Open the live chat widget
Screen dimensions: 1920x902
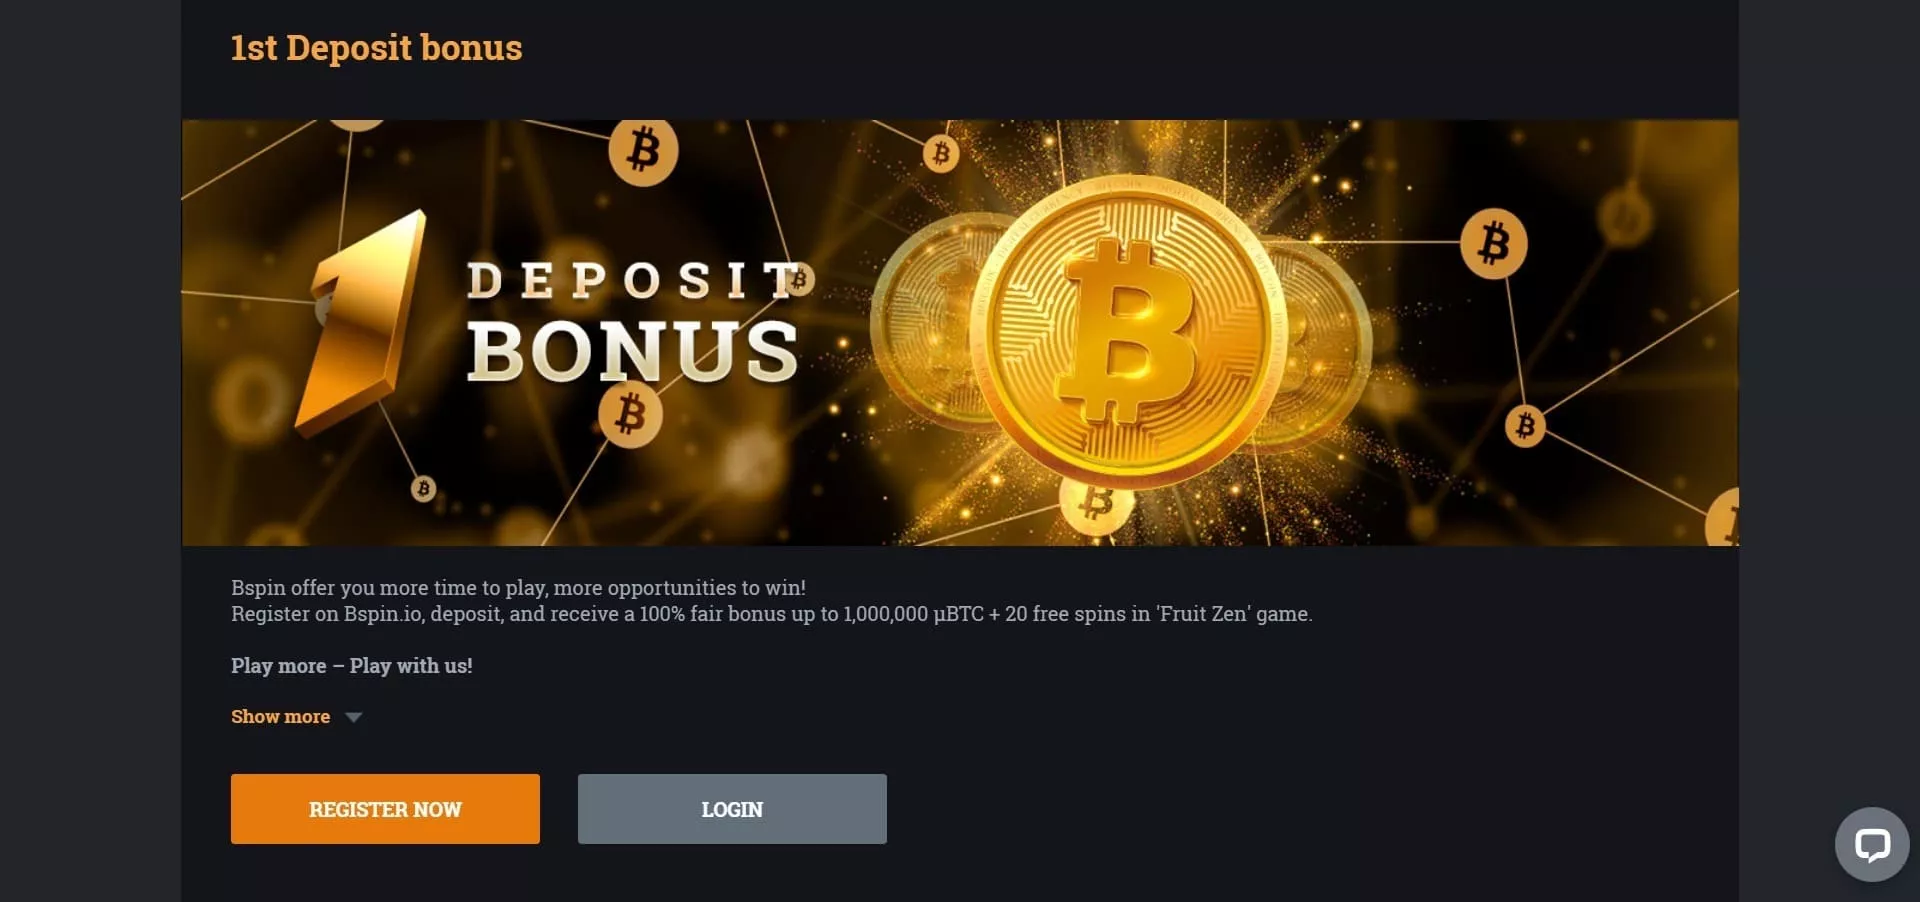pos(1872,845)
